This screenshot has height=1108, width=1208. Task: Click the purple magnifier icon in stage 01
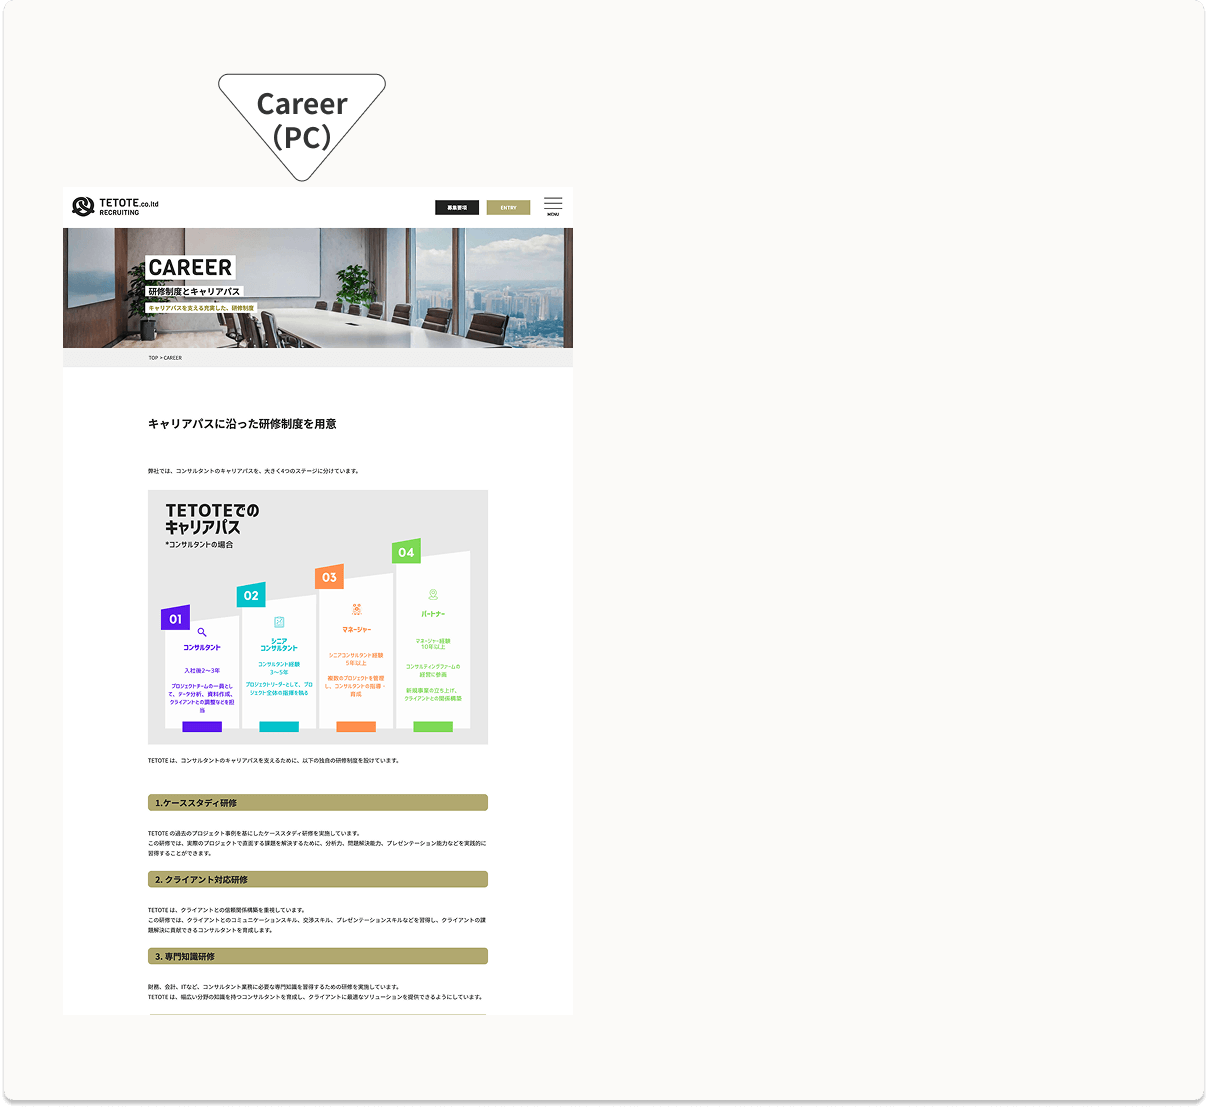point(202,632)
